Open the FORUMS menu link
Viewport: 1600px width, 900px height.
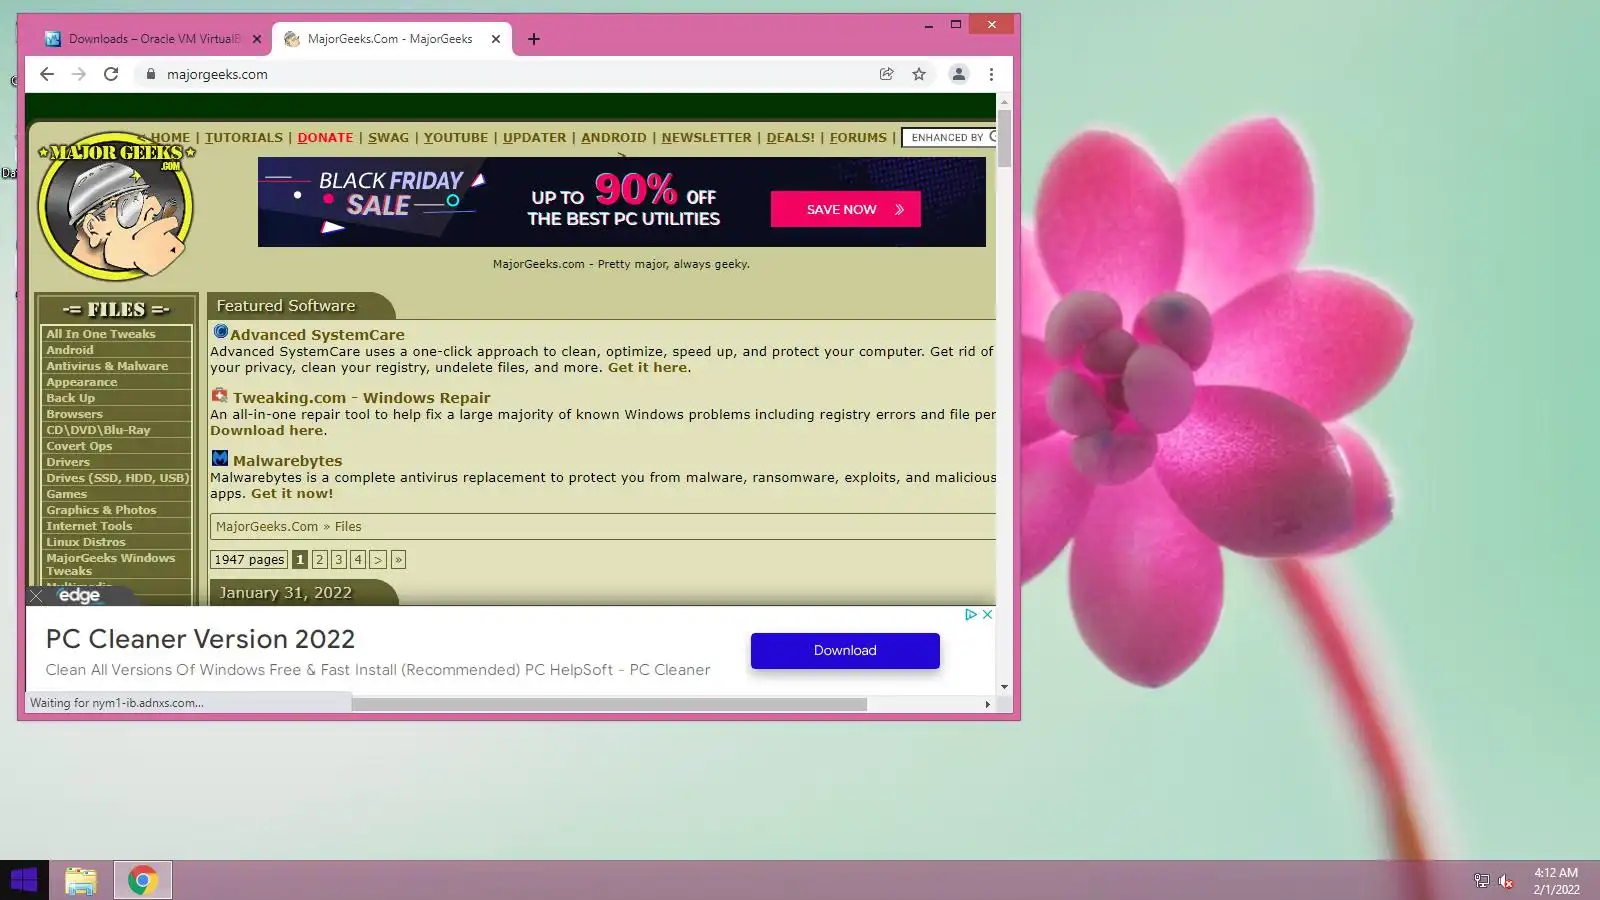[858, 138]
